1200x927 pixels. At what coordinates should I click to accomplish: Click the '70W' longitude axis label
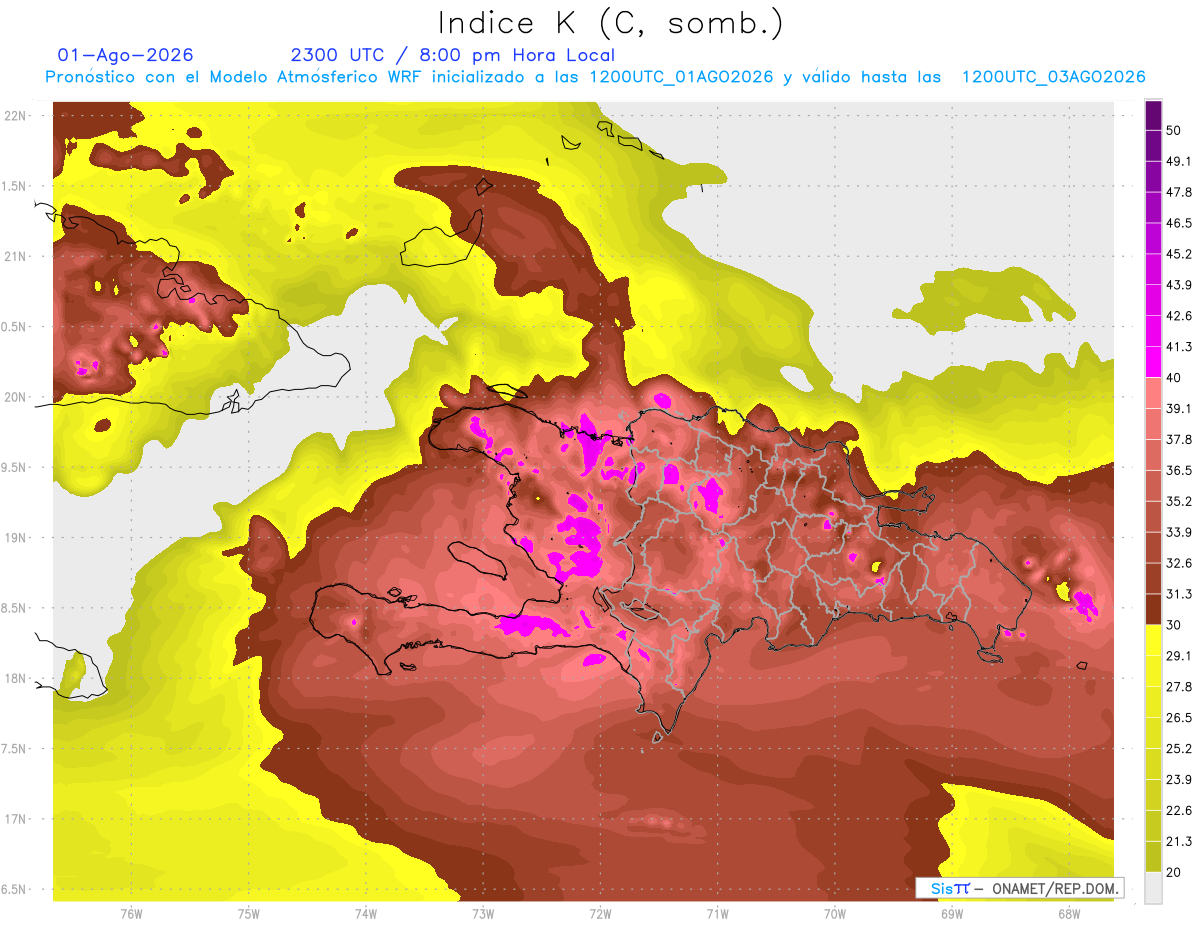click(x=834, y=914)
